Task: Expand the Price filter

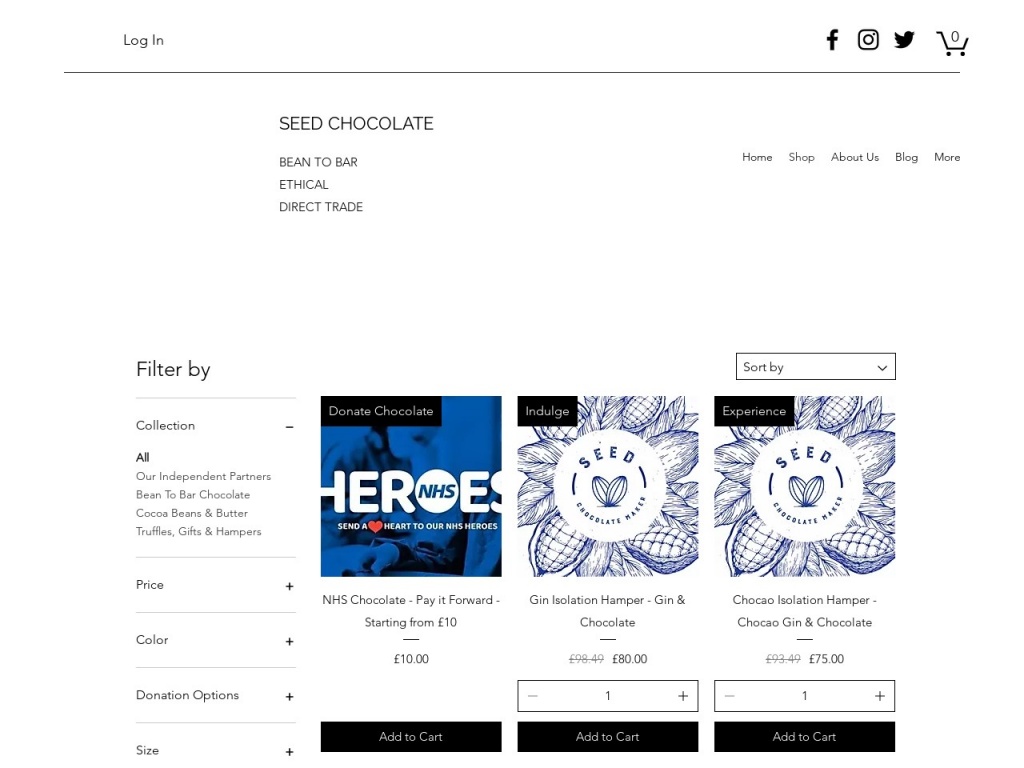Action: tap(289, 586)
